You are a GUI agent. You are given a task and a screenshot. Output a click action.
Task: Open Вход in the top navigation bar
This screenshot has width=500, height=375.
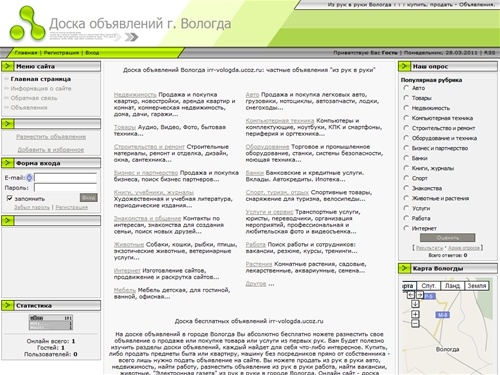[x=92, y=53]
